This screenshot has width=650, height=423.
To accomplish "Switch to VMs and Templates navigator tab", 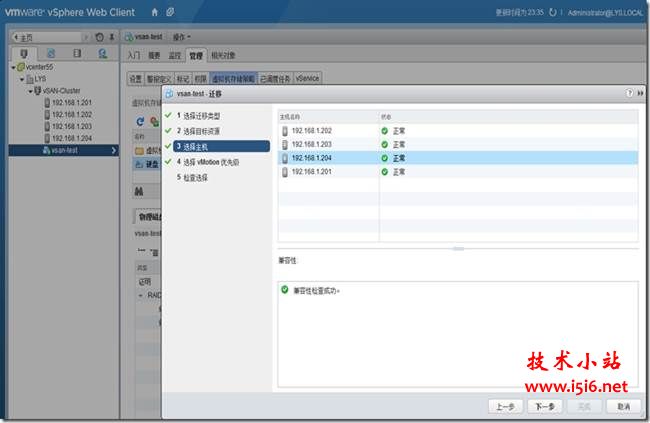I will click(x=51, y=53).
